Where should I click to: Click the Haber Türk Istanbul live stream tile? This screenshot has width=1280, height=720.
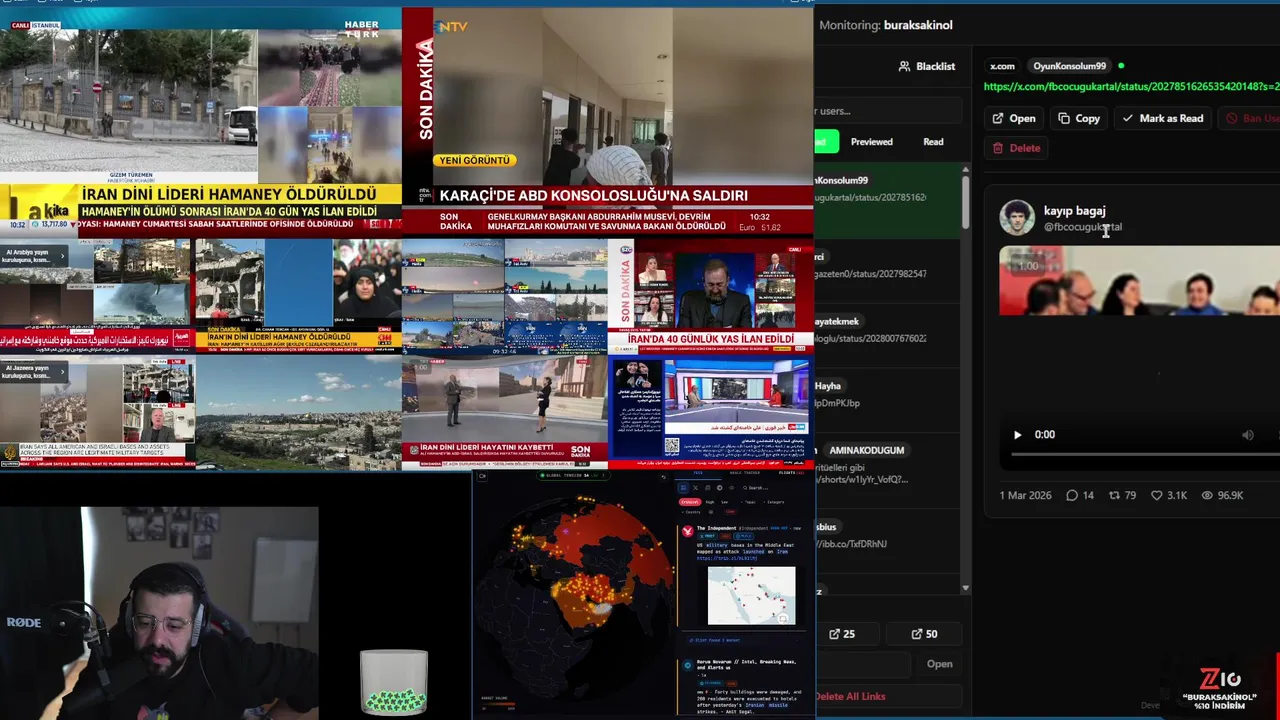[200, 120]
